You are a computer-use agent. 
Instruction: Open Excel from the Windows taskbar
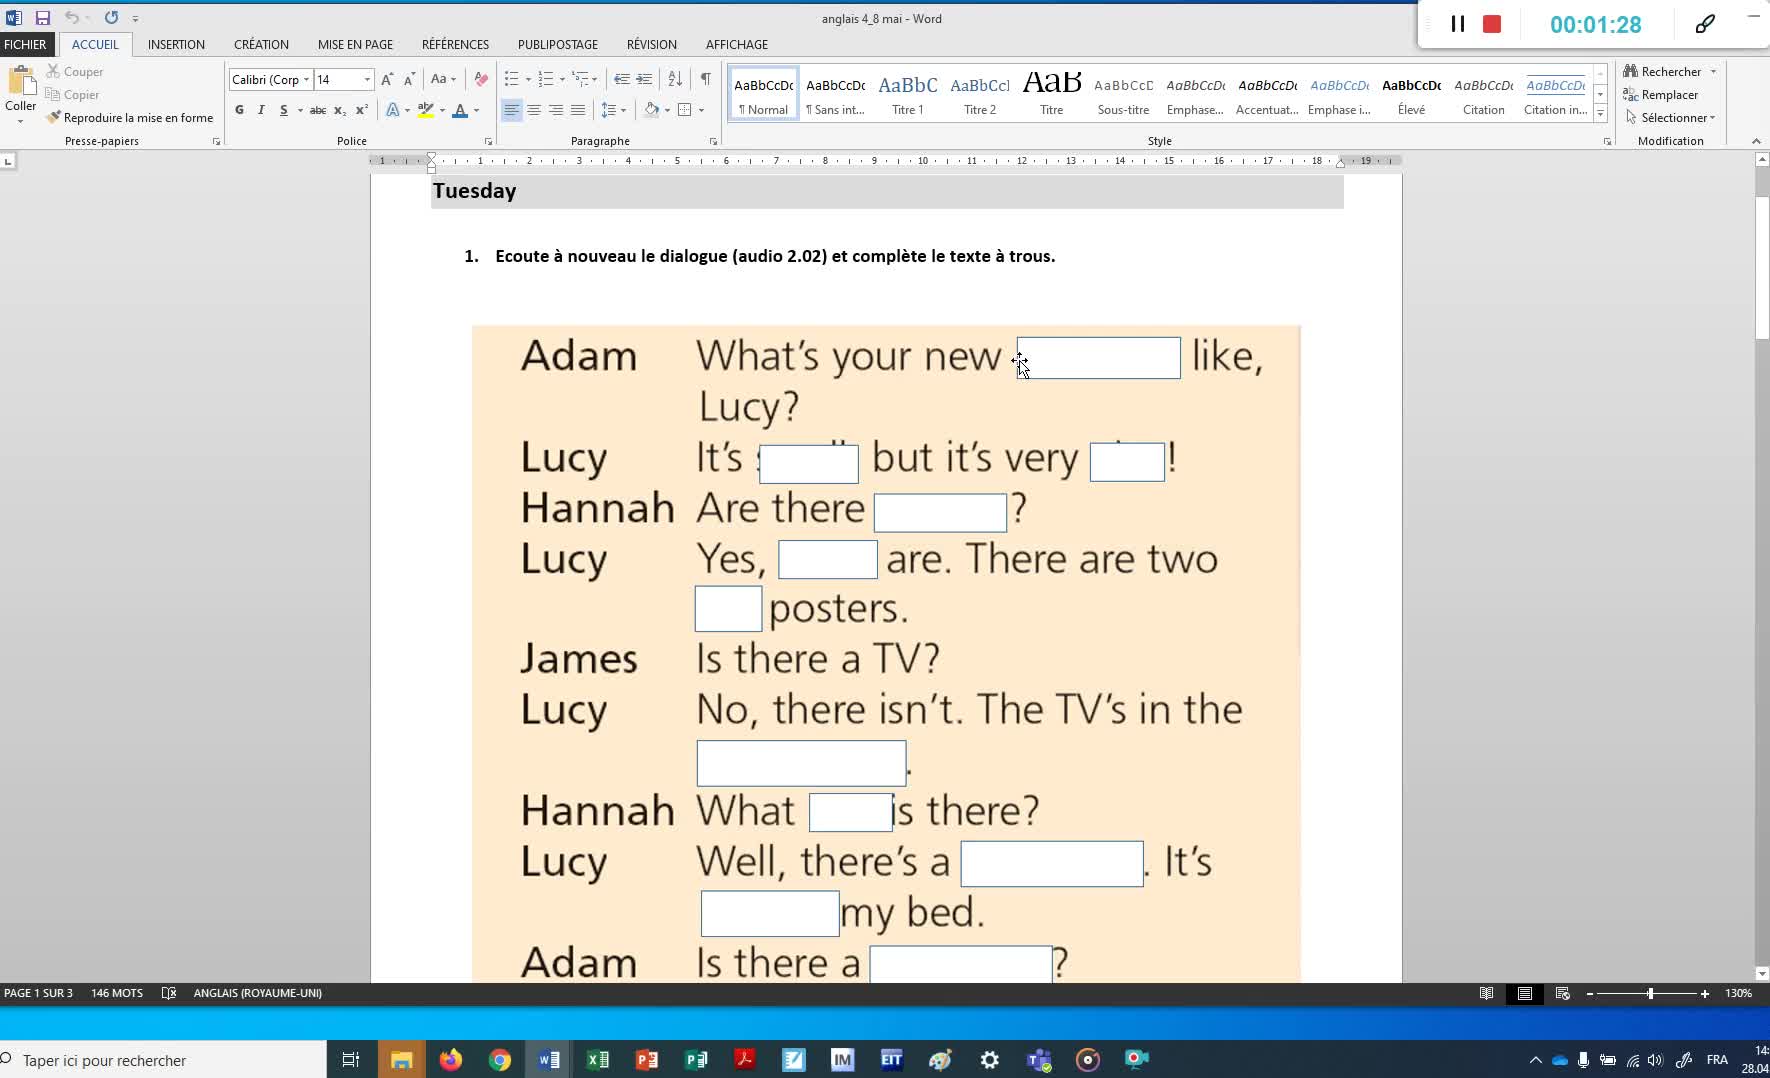598,1060
